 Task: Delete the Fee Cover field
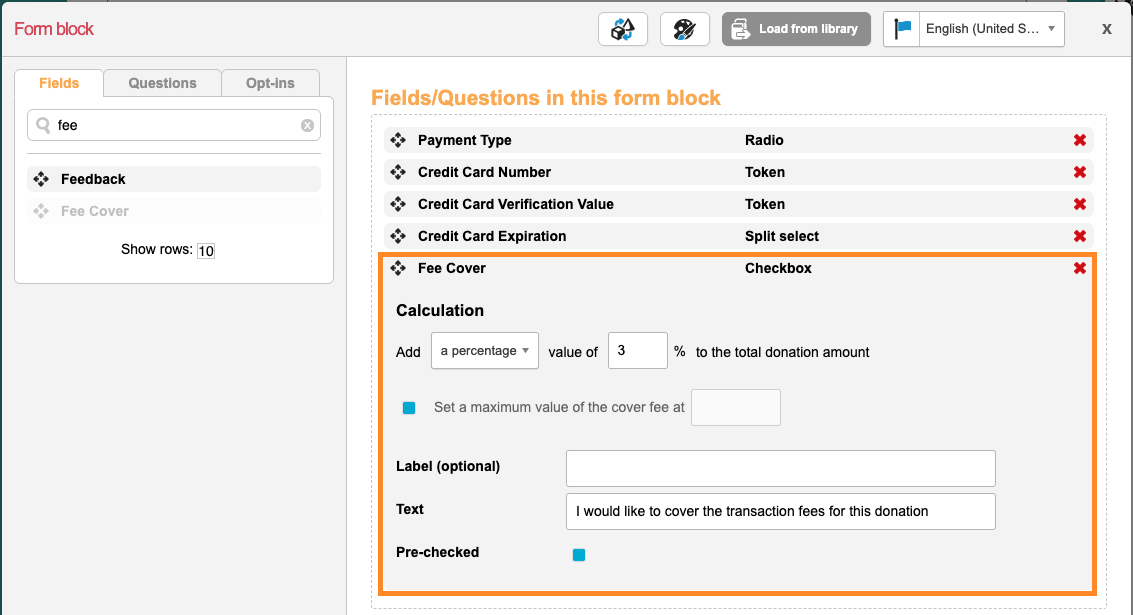[x=1080, y=269]
